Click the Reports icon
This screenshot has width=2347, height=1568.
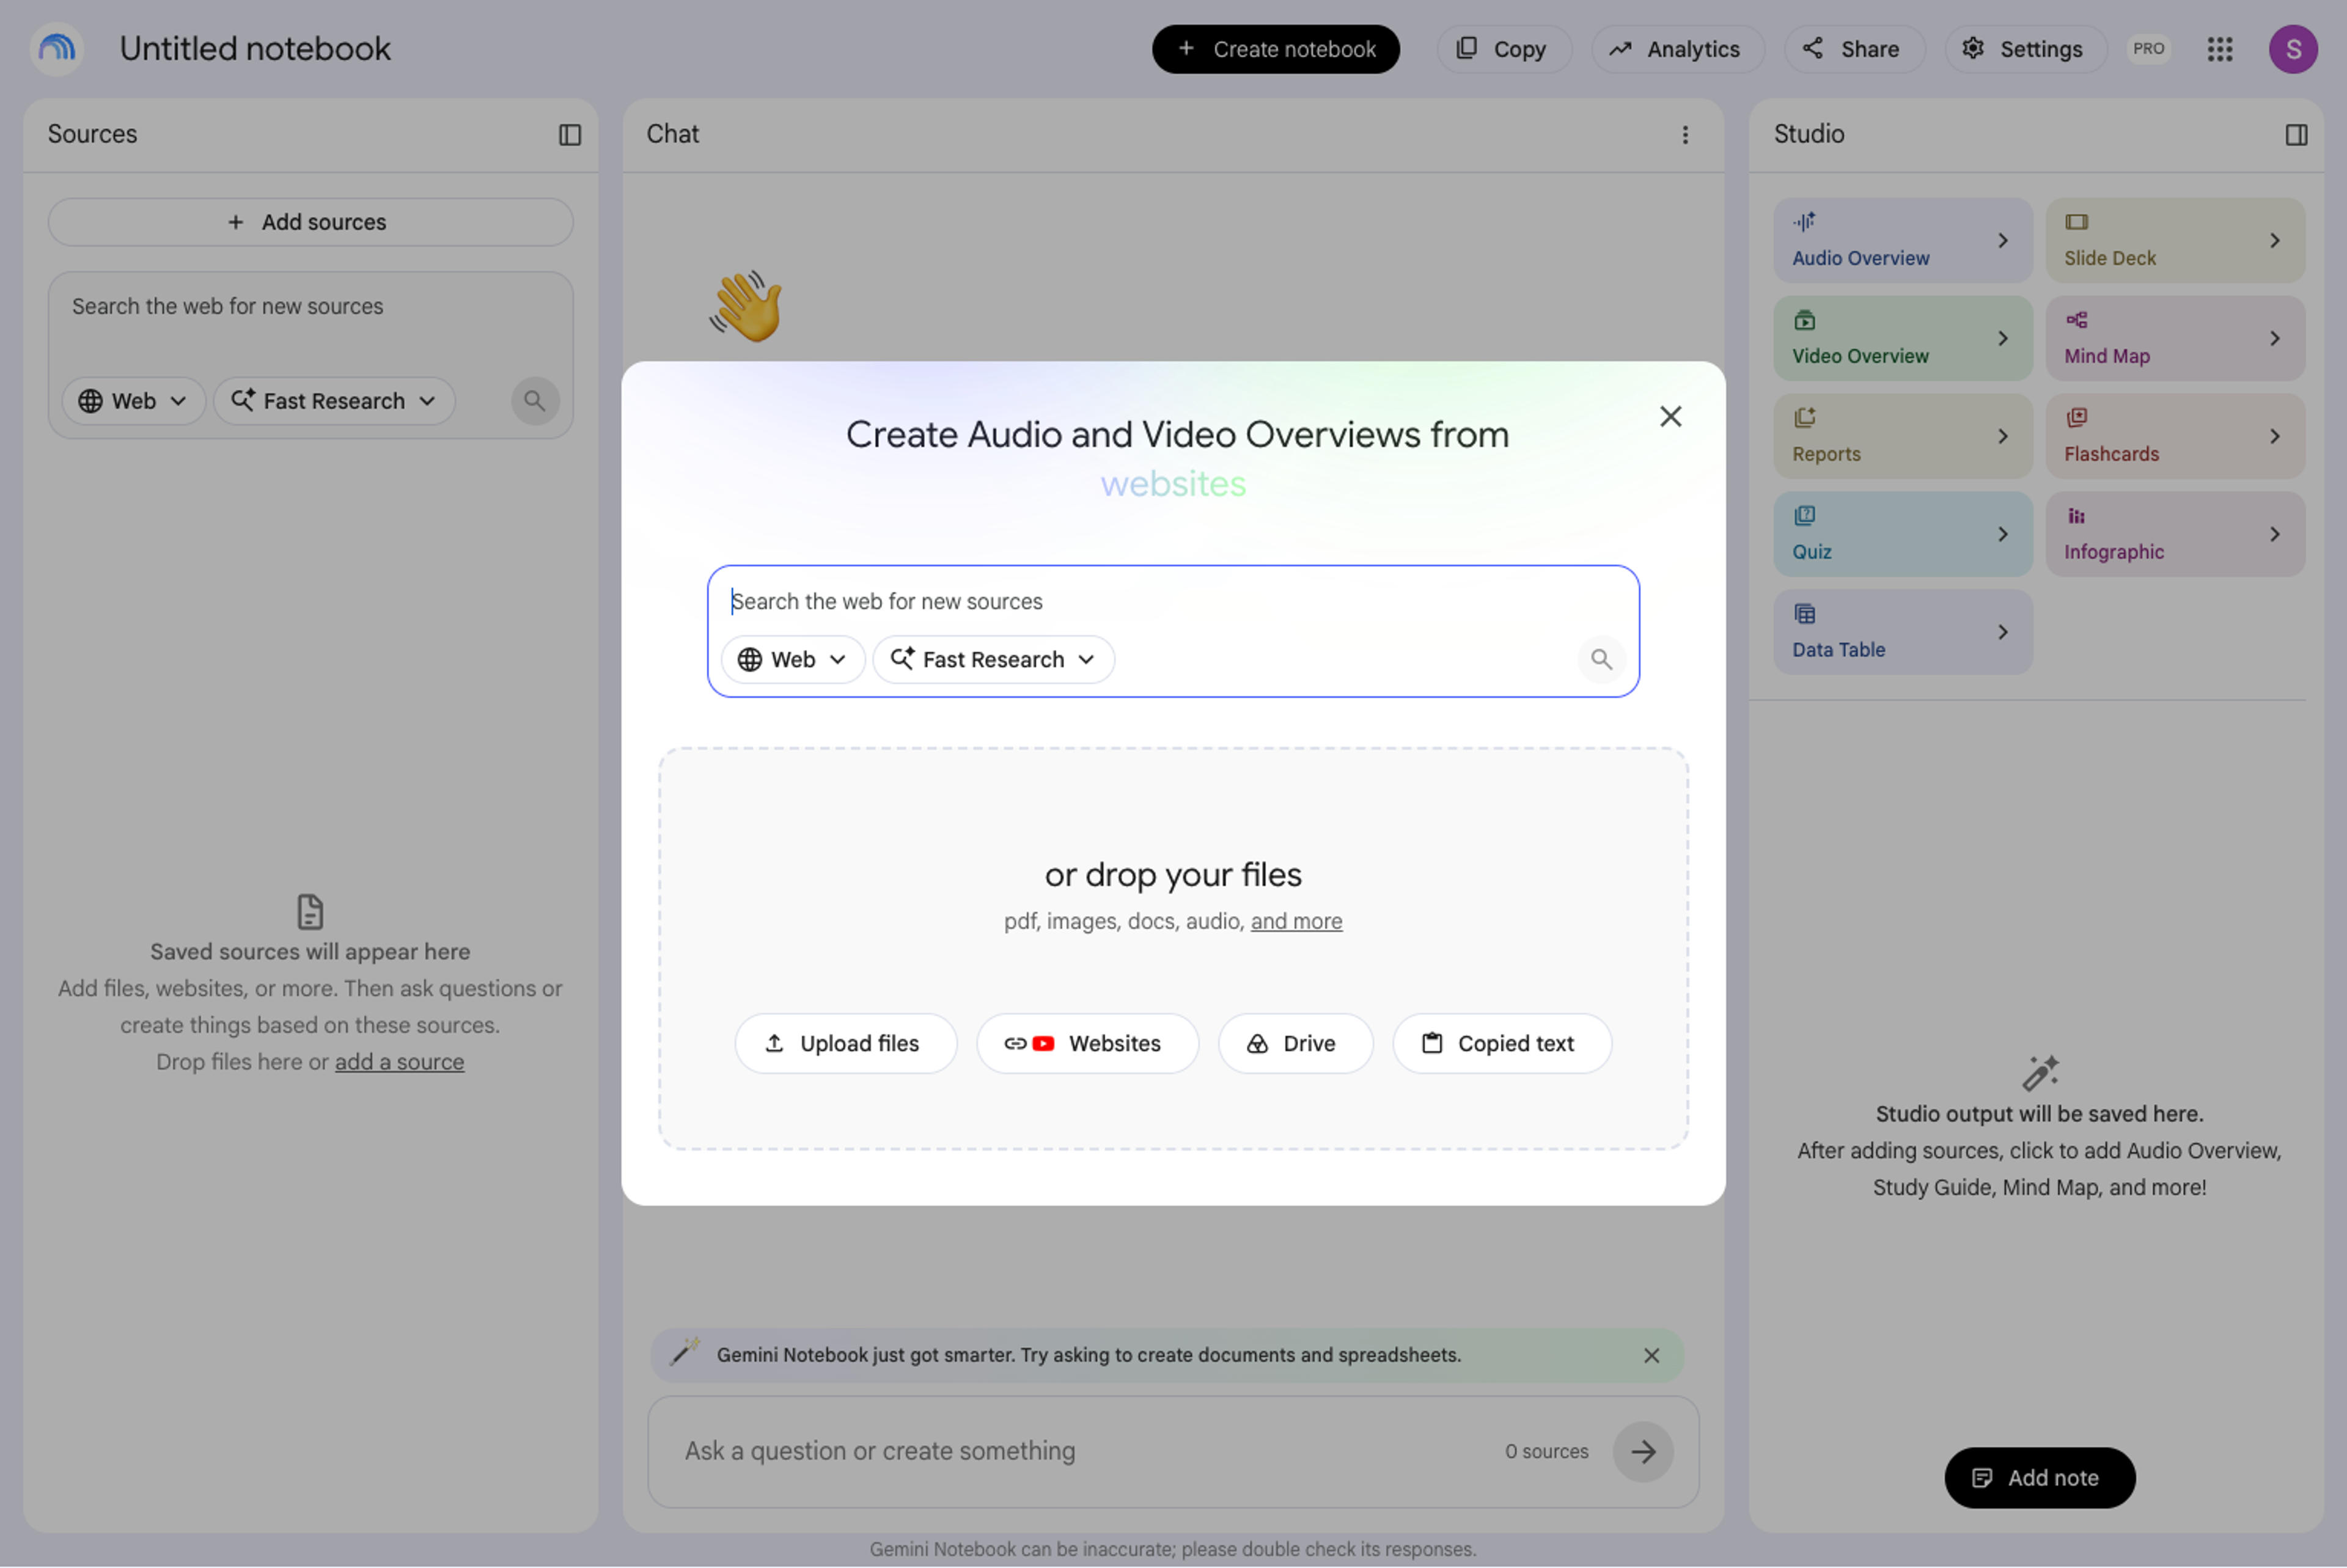click(1804, 418)
